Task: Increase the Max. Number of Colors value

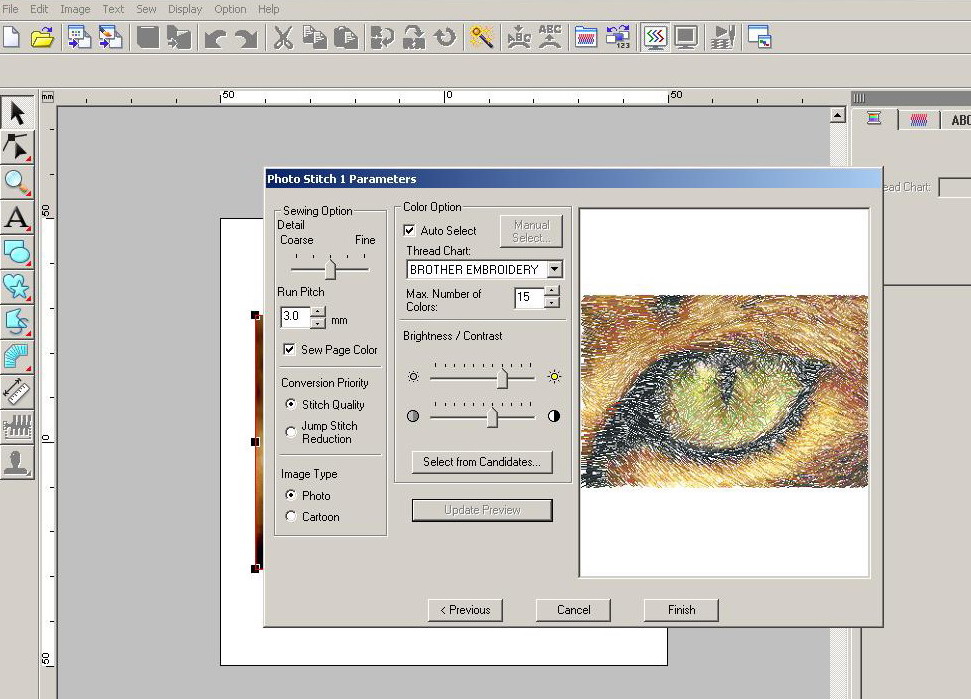Action: (x=552, y=291)
